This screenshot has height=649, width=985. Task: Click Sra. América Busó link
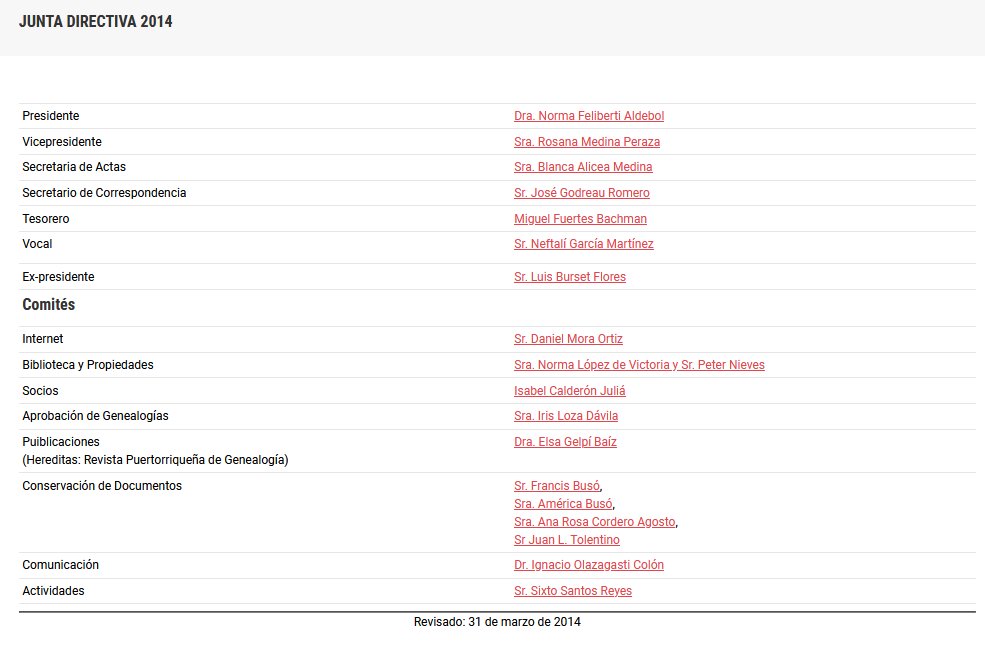coord(563,504)
